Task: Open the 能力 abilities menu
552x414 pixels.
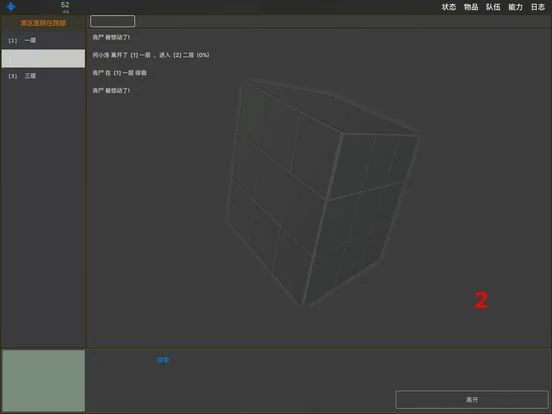Action: (x=515, y=7)
